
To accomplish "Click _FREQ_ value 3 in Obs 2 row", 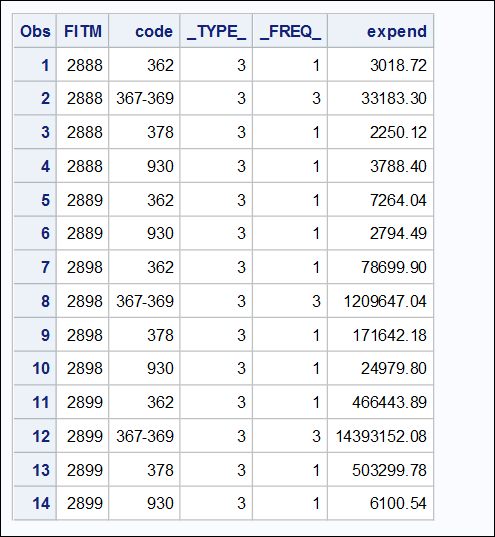I will (316, 98).
